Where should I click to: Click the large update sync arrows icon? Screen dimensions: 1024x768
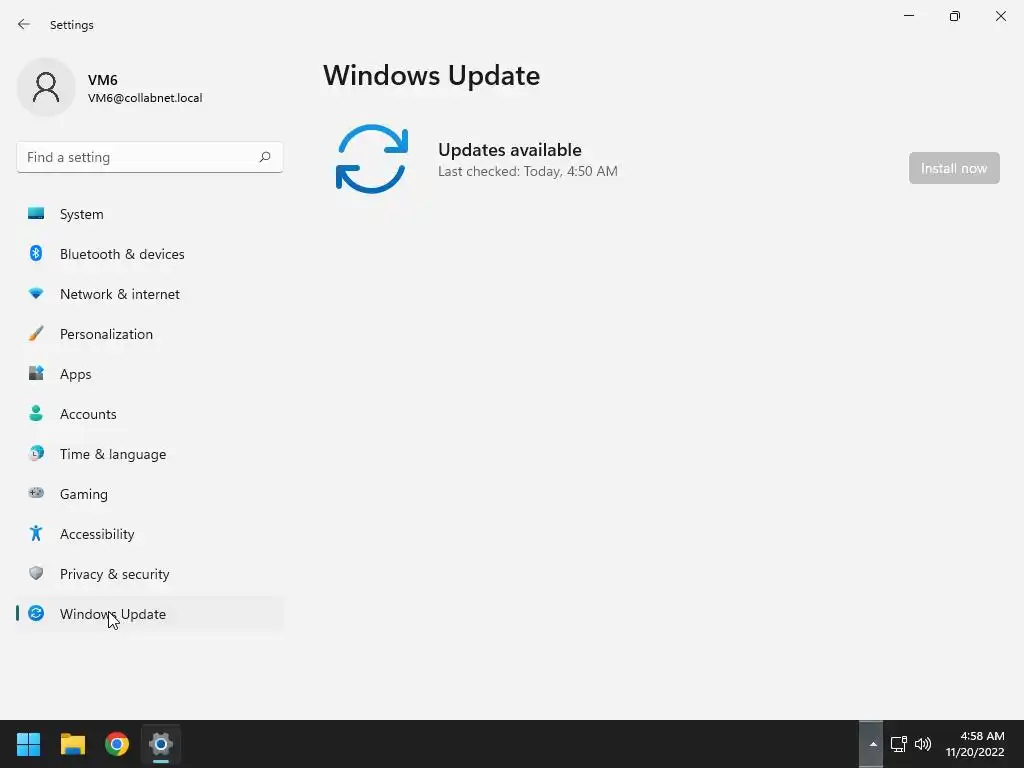(x=372, y=159)
